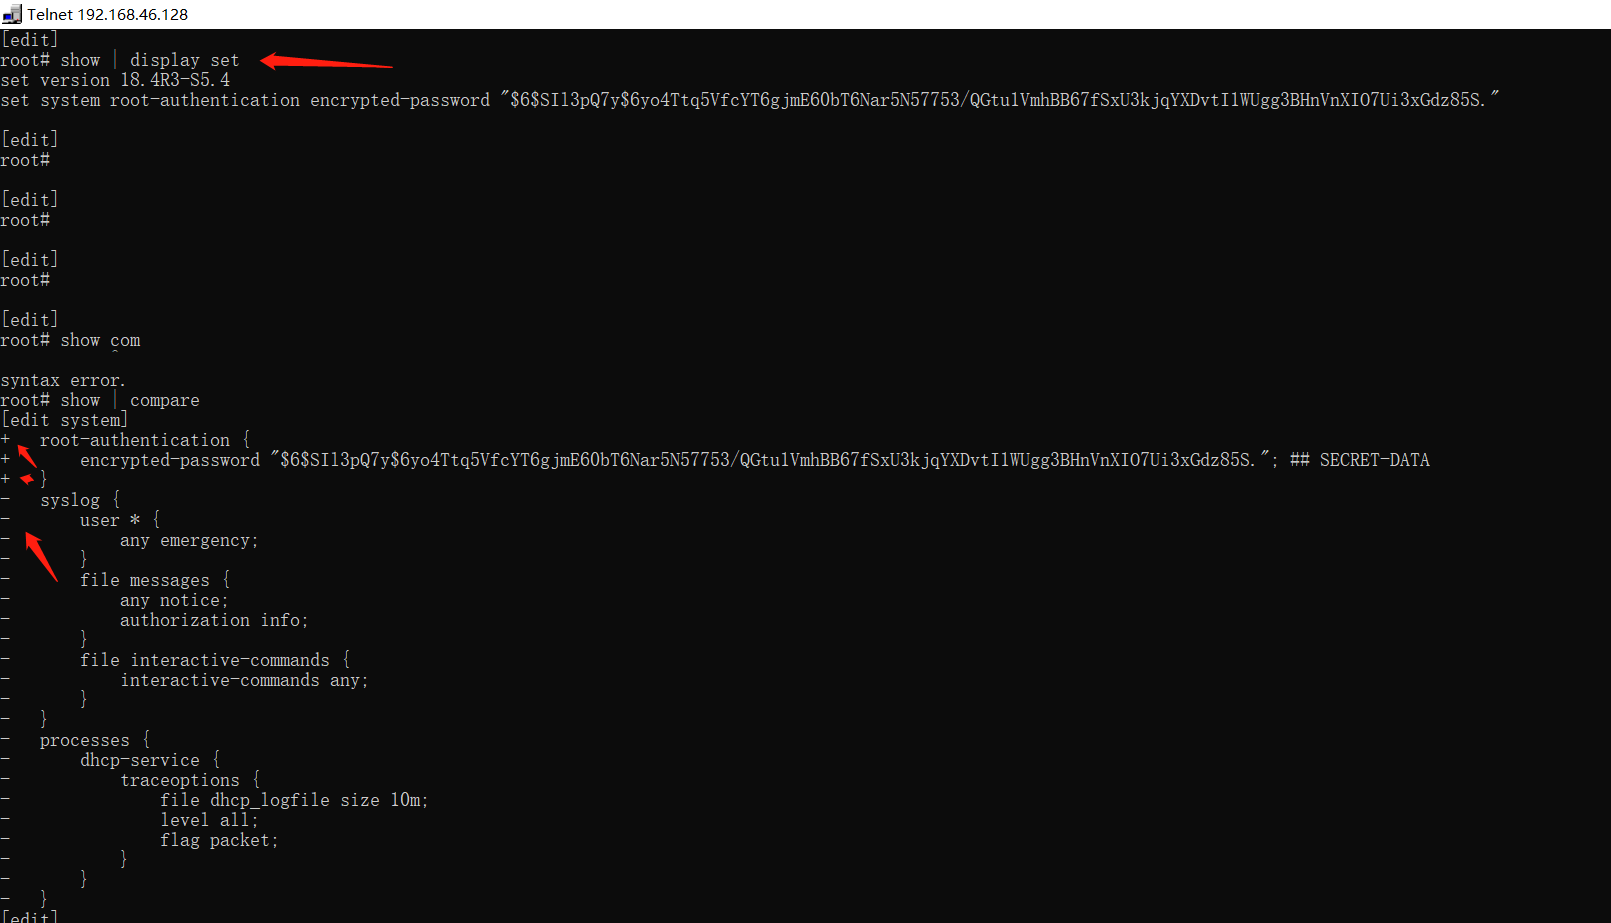Click the small red arrow before the closing brace
Screen dimensions: 1611x923
click(27, 479)
